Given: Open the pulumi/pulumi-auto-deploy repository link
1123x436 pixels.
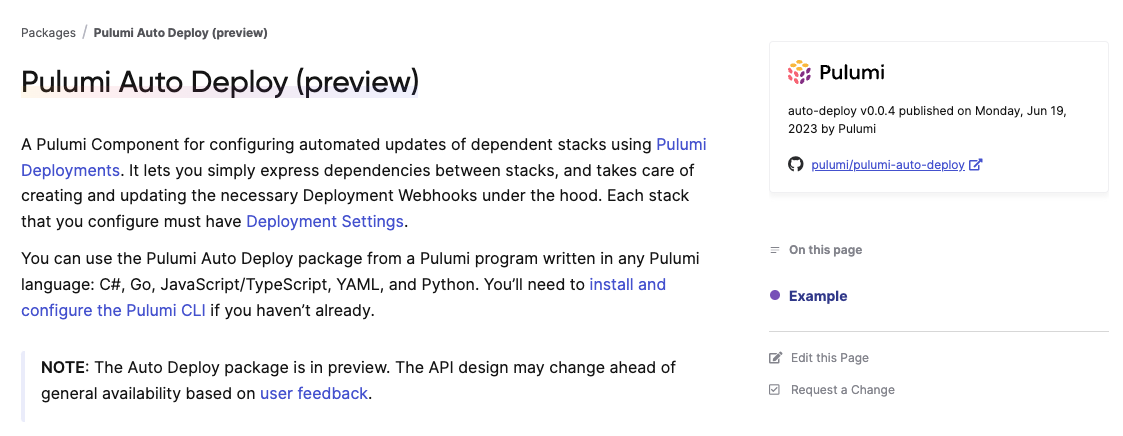Looking at the screenshot, I should (887, 165).
